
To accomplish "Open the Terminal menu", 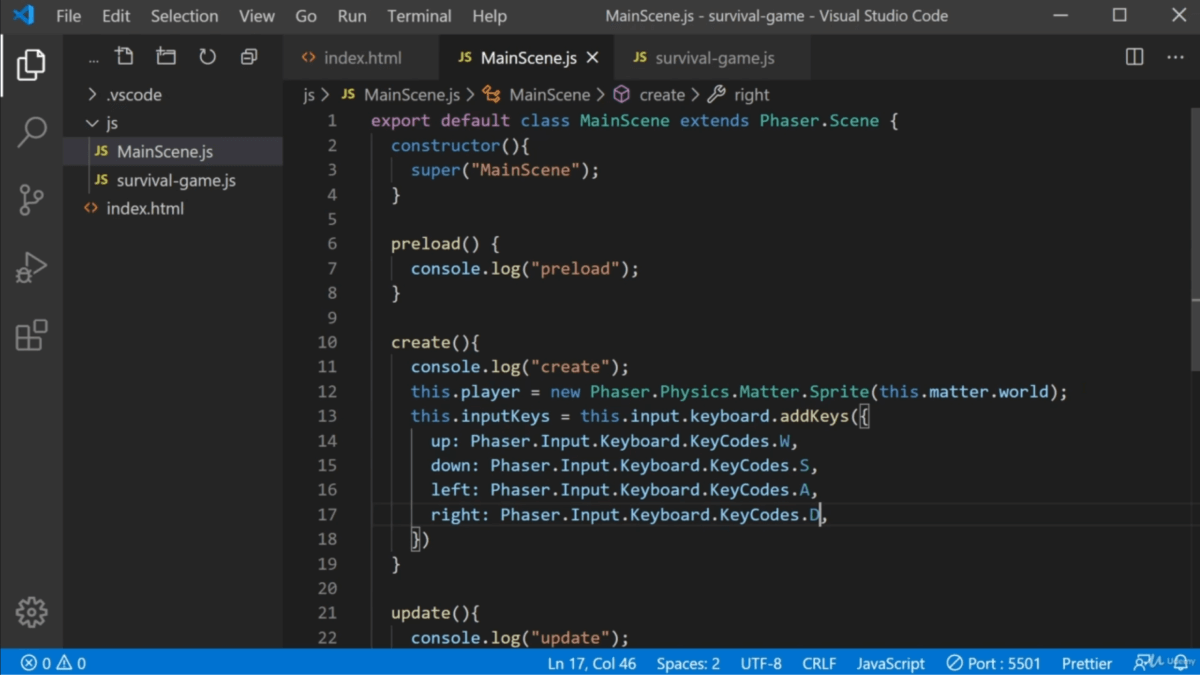I will [x=419, y=16].
